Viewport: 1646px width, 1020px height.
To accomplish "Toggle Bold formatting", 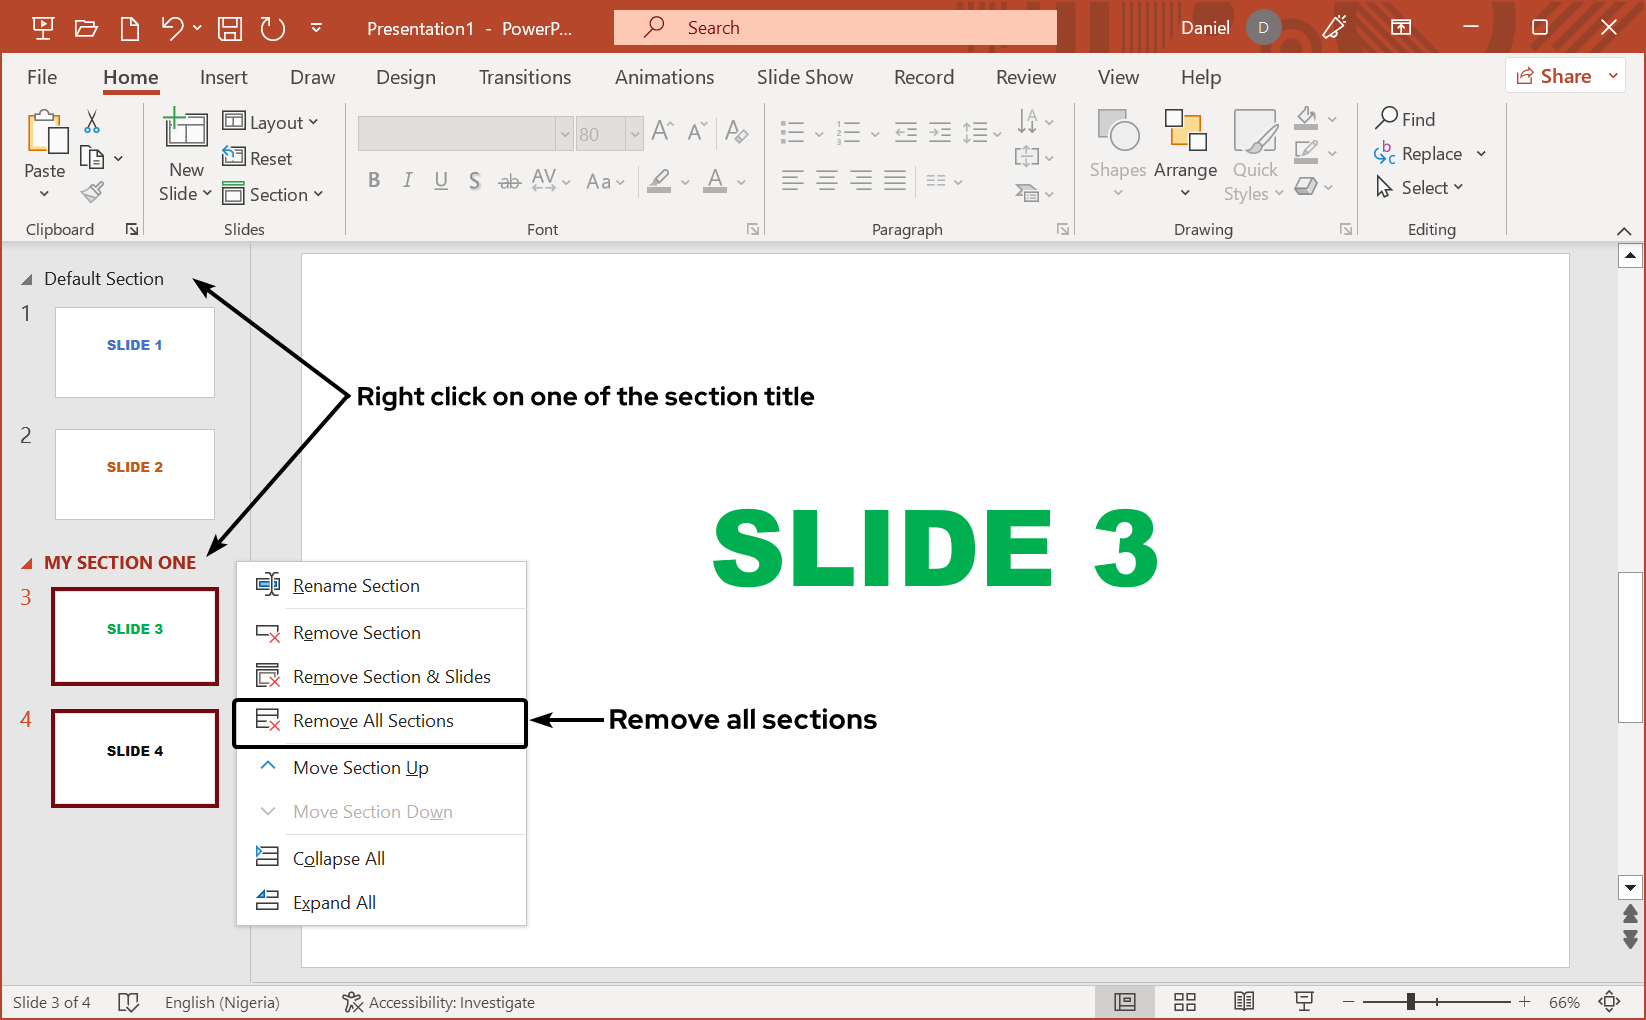I will coord(375,181).
